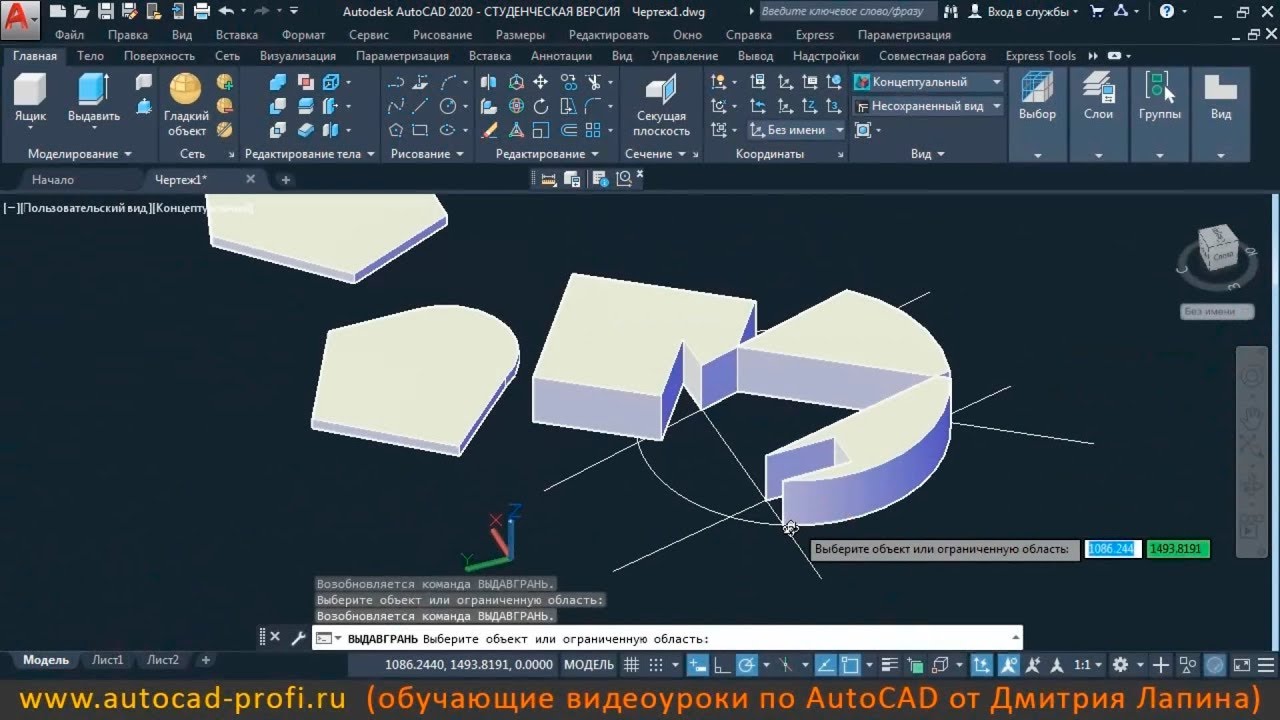Screen dimensions: 1280x720
Task: Open the Вставка menu in menu bar
Action: pyautogui.click(x=236, y=35)
